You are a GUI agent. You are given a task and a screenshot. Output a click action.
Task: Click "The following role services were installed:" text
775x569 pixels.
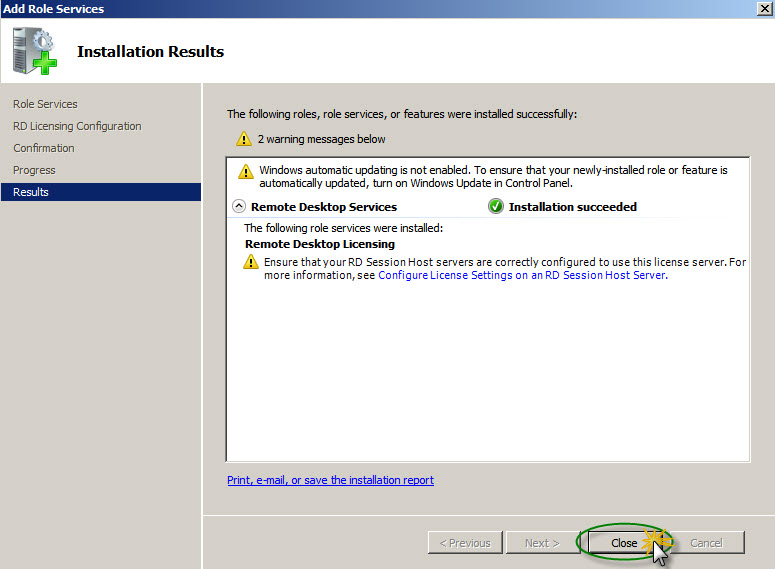(344, 228)
